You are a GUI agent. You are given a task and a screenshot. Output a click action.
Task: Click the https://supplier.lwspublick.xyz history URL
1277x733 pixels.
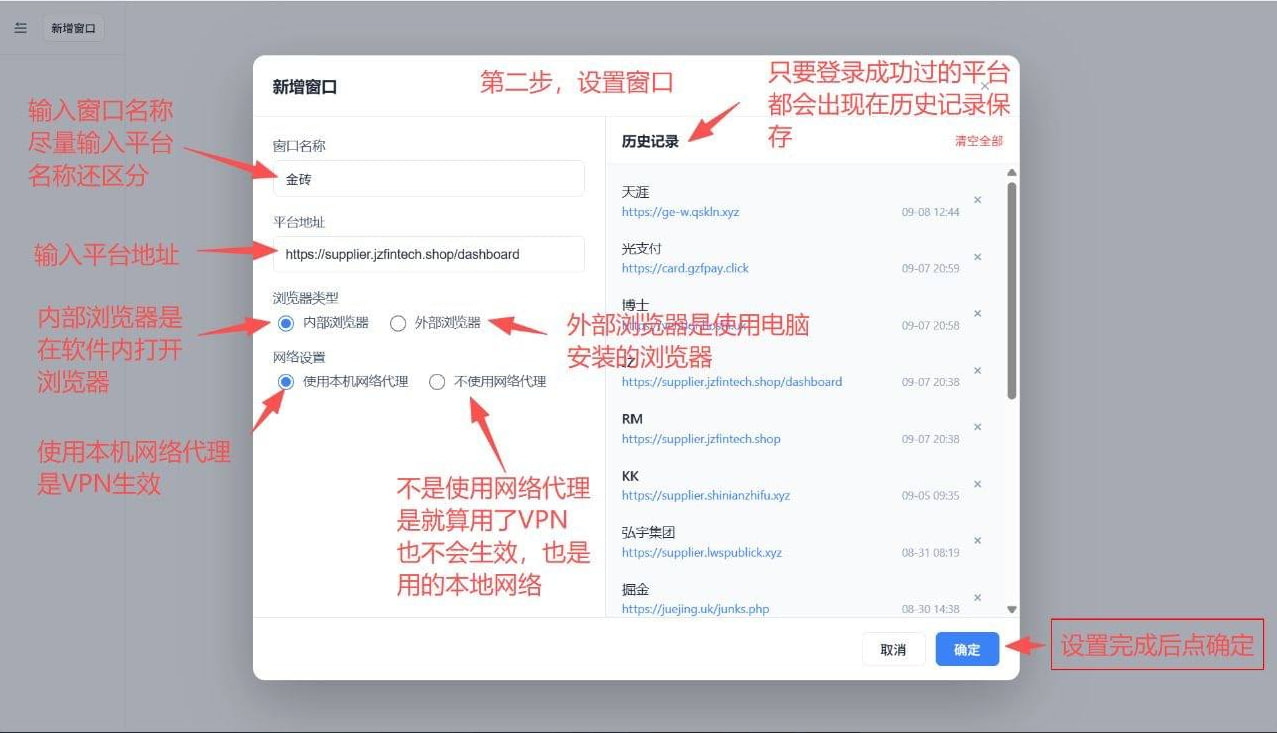point(702,553)
